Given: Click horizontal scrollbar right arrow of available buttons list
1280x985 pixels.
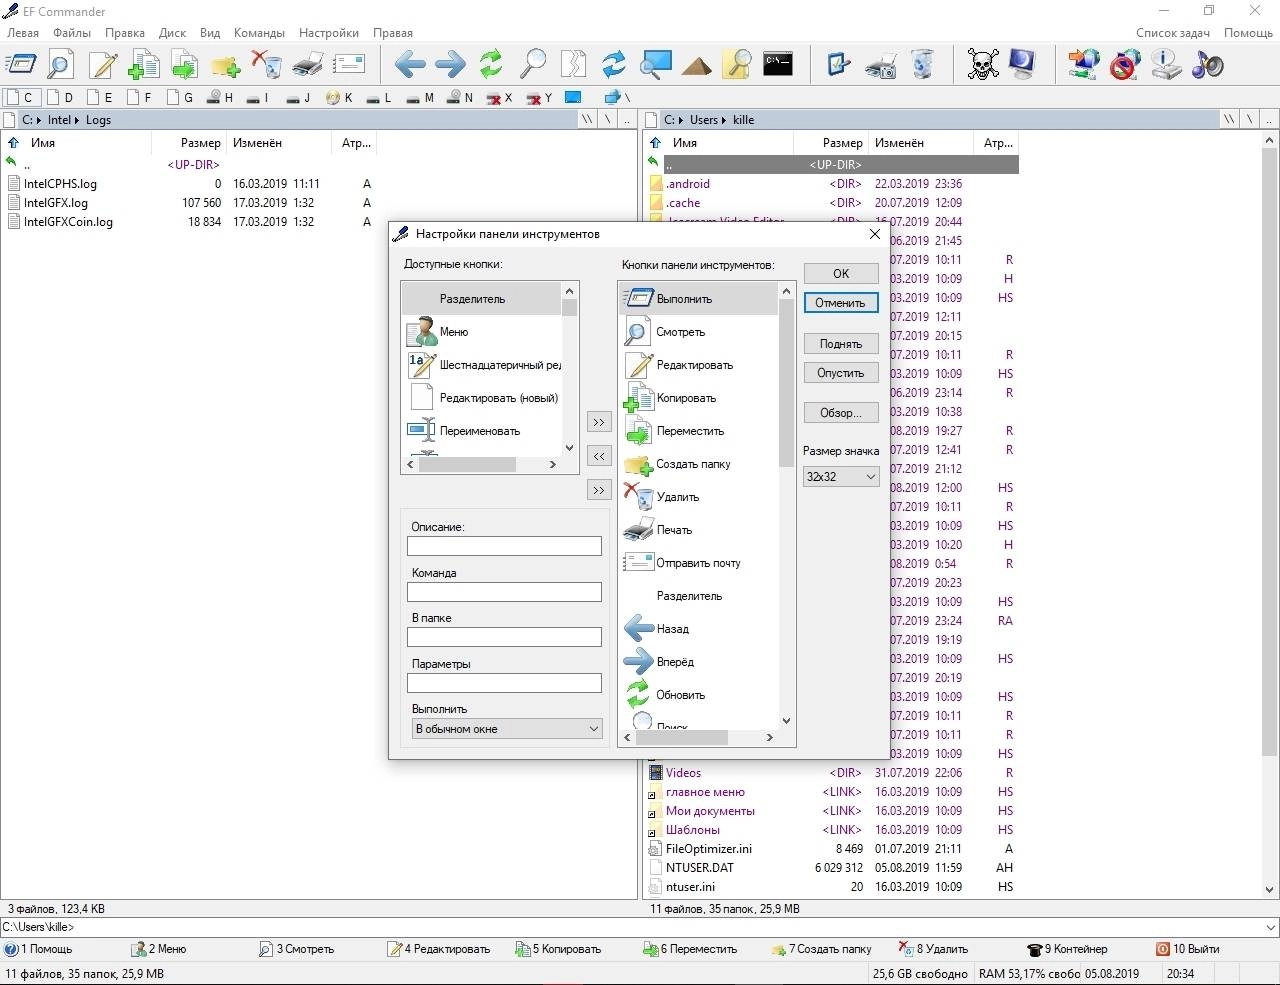Looking at the screenshot, I should click(553, 465).
